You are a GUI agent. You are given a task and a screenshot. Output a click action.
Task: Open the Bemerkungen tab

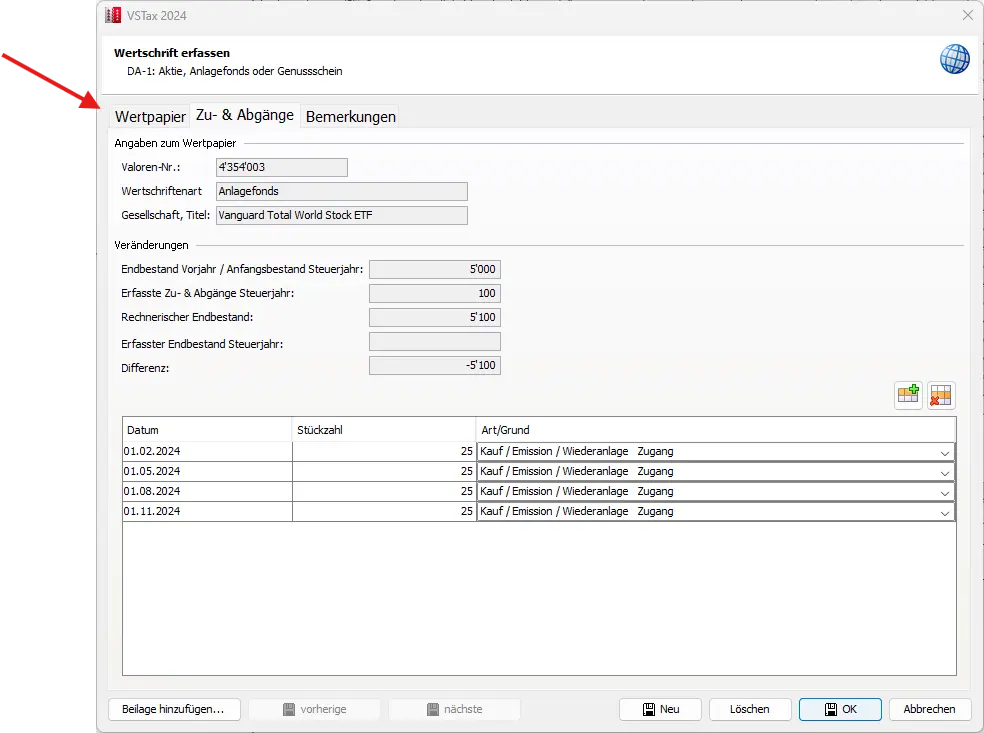pos(350,117)
